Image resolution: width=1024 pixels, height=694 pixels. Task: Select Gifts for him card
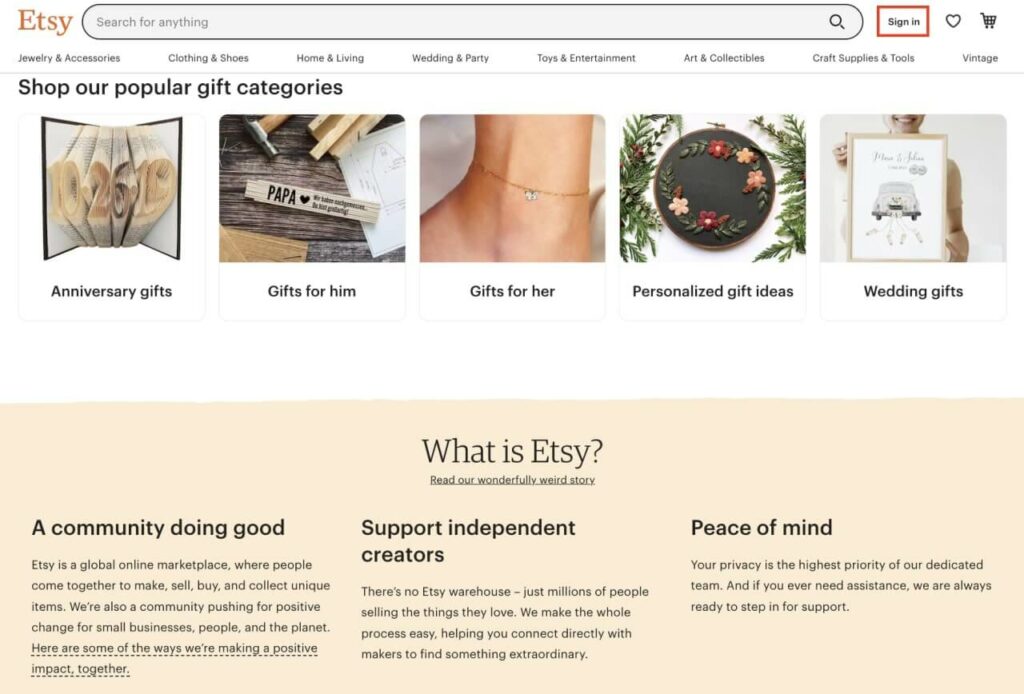tap(312, 217)
